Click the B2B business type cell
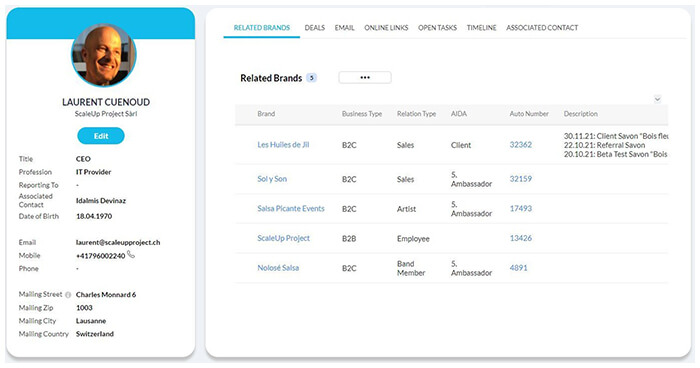This screenshot has width=700, height=368. point(349,238)
